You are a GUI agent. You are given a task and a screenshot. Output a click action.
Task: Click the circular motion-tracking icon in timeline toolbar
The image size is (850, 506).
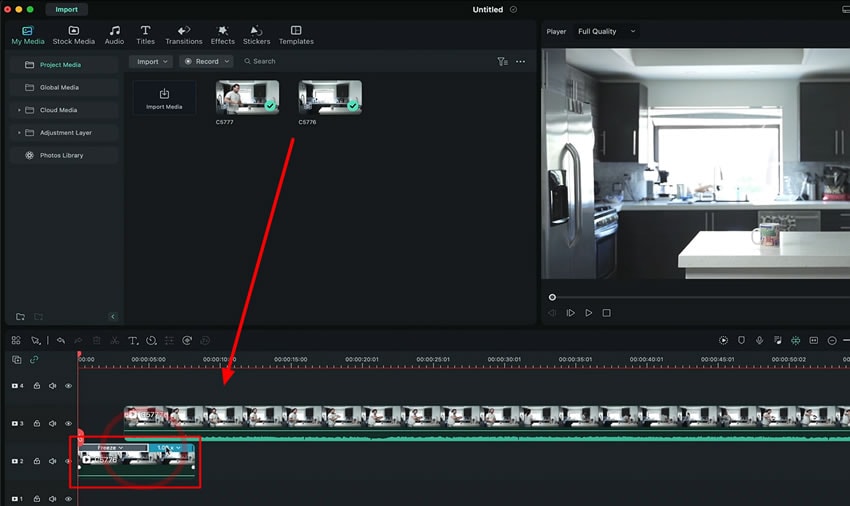[x=187, y=341]
